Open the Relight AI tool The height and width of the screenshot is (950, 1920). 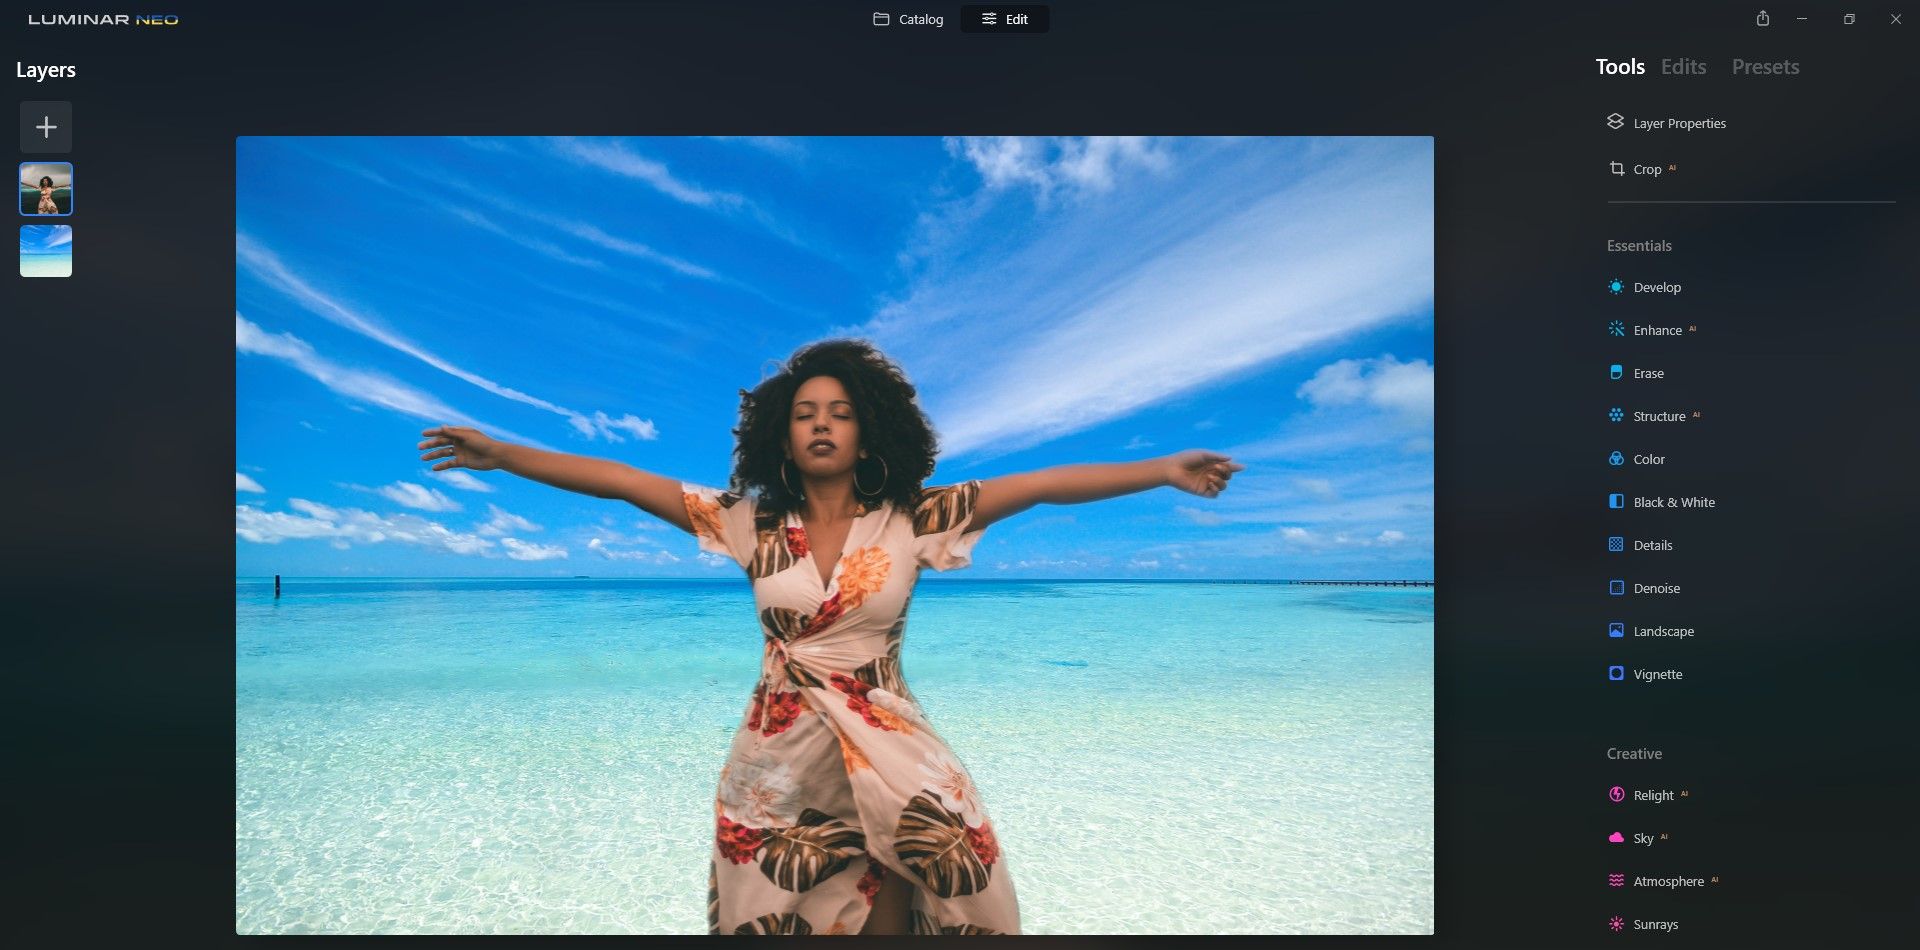pos(1647,795)
